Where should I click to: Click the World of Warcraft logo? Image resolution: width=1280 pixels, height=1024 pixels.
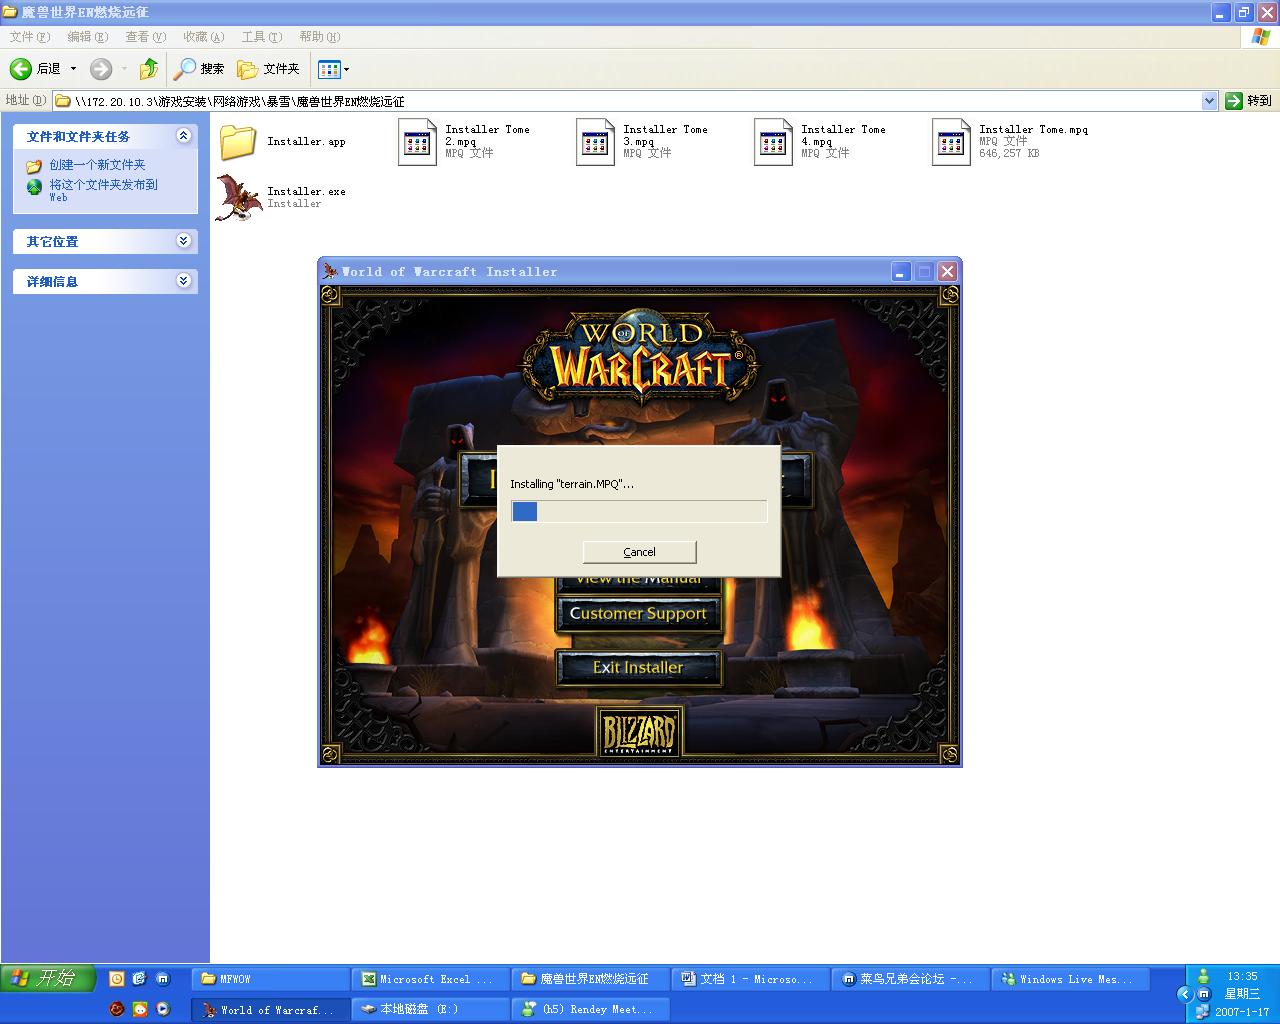point(639,357)
